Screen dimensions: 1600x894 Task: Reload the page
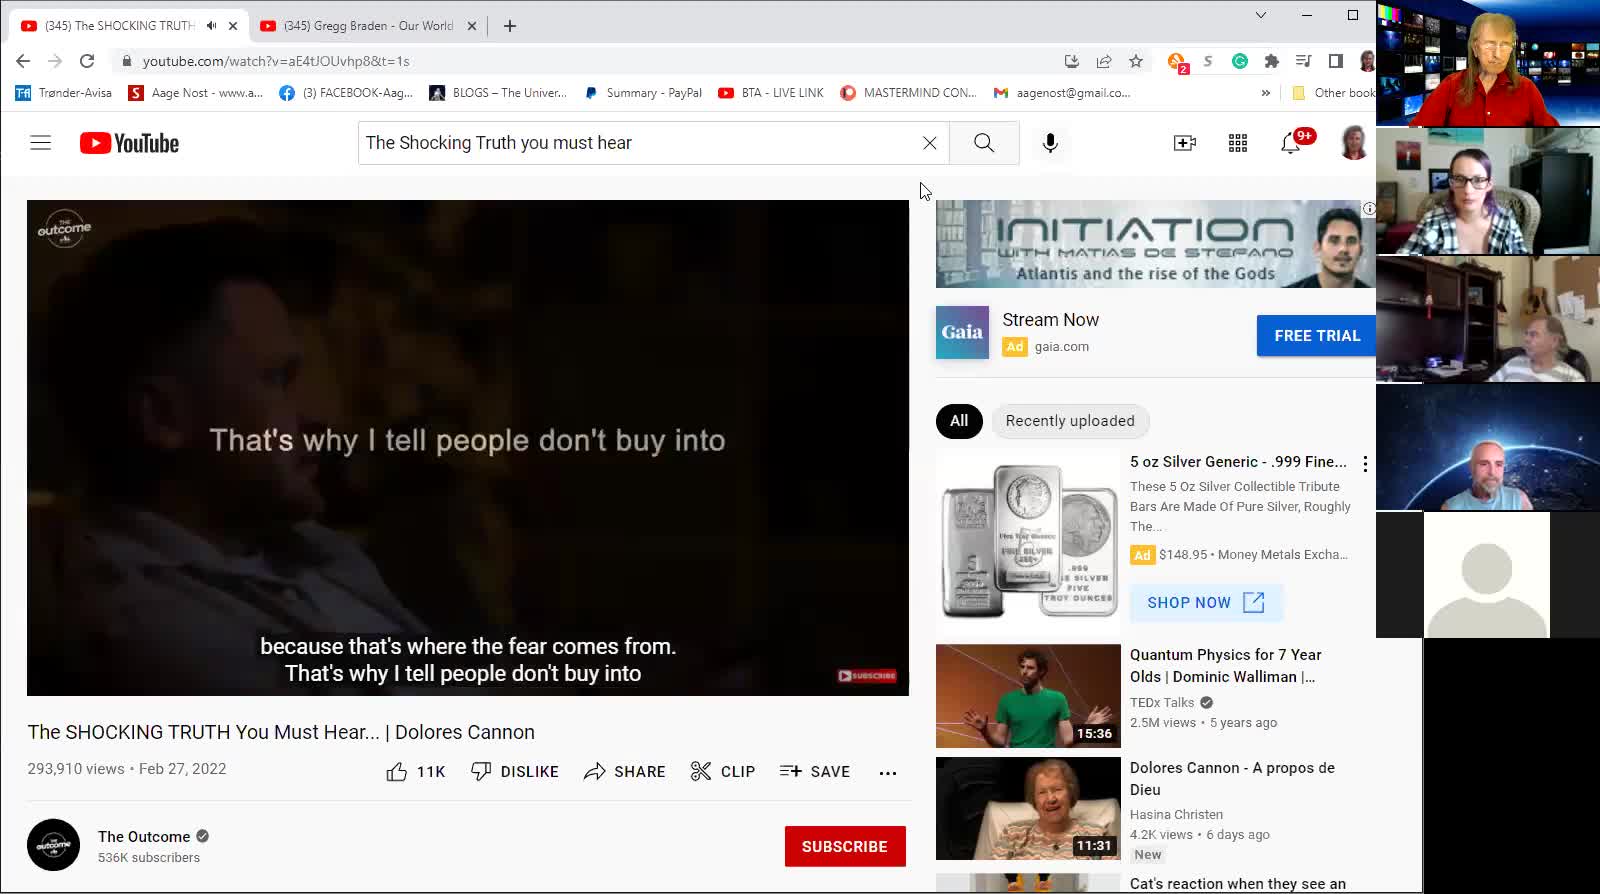(87, 61)
